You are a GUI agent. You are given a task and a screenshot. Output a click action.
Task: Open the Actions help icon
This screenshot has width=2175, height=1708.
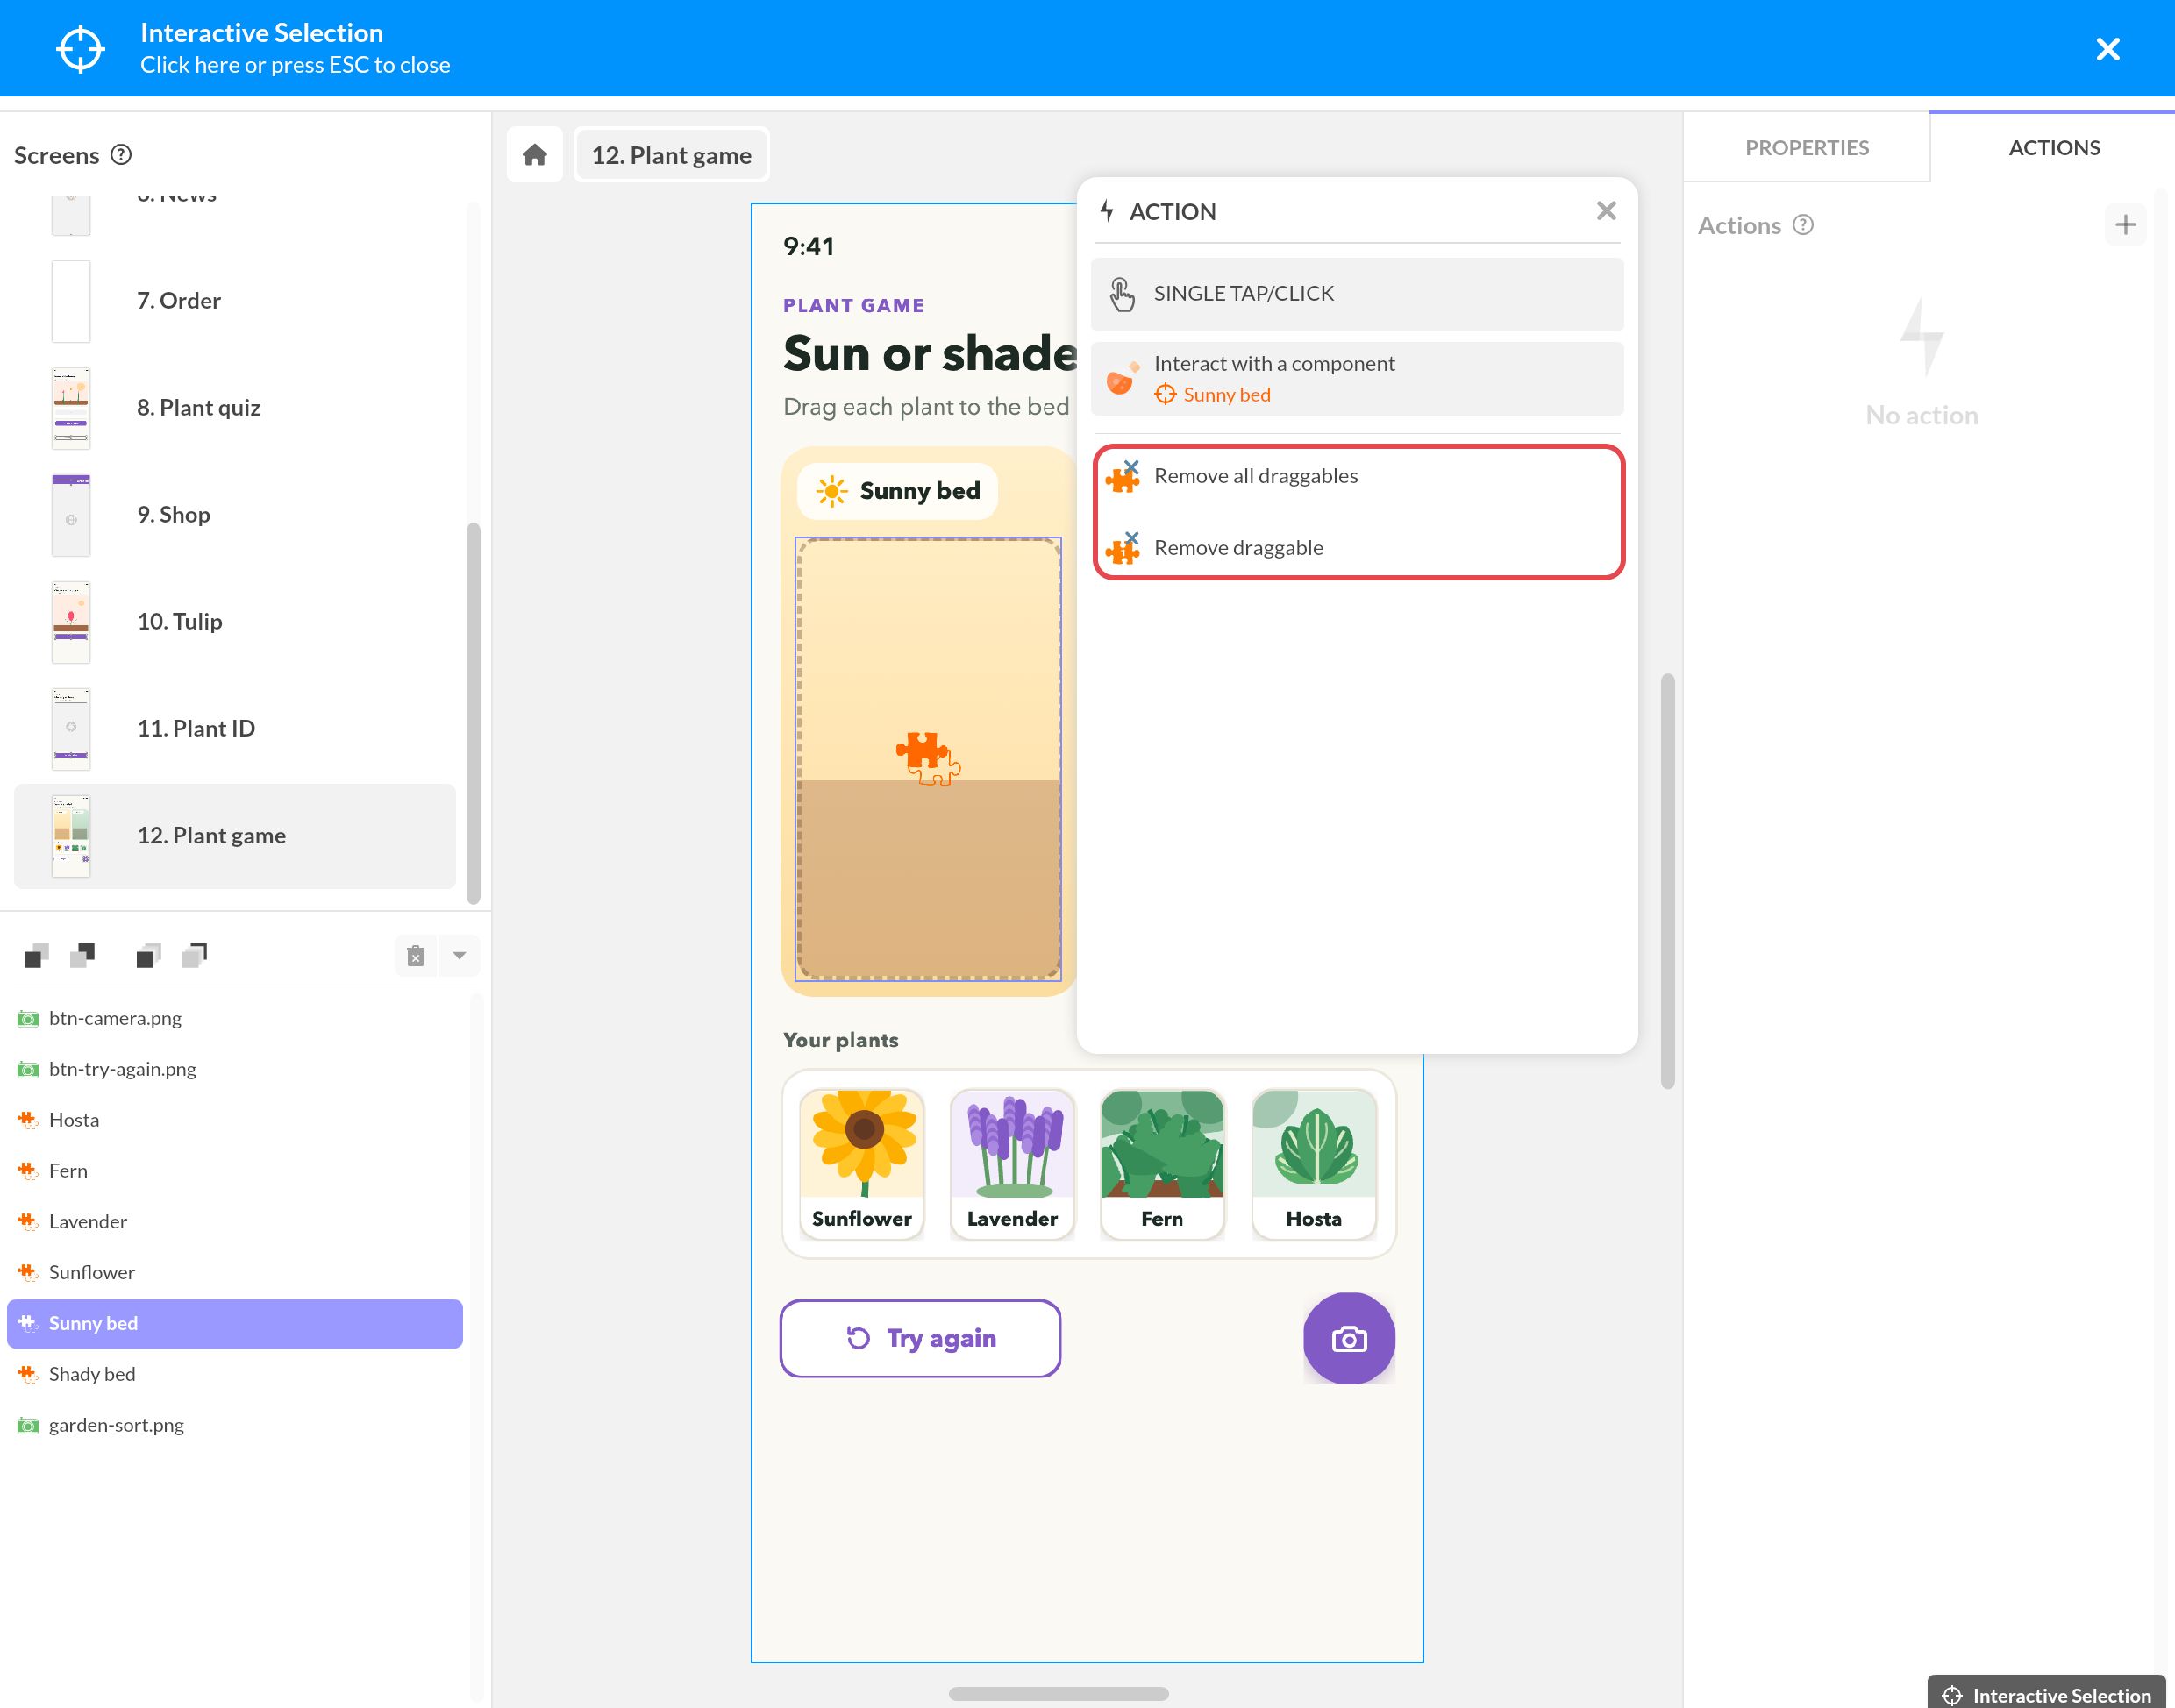click(1803, 225)
